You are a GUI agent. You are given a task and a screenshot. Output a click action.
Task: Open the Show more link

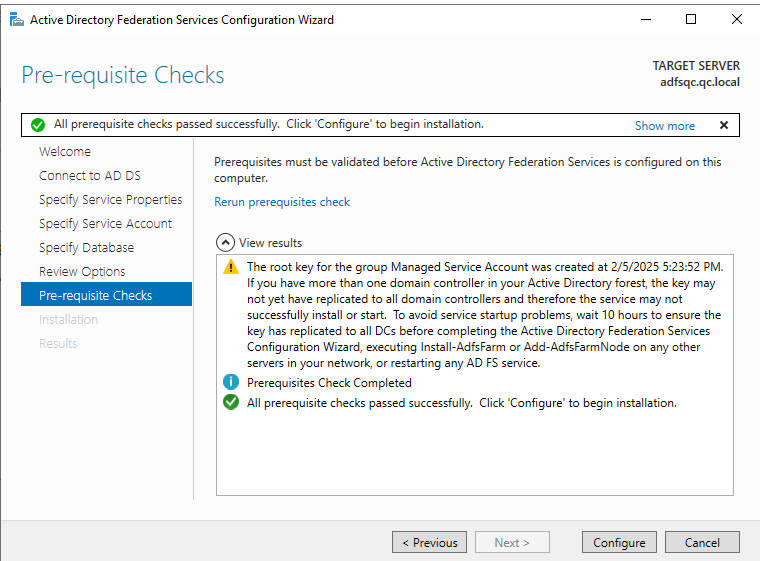[664, 126]
